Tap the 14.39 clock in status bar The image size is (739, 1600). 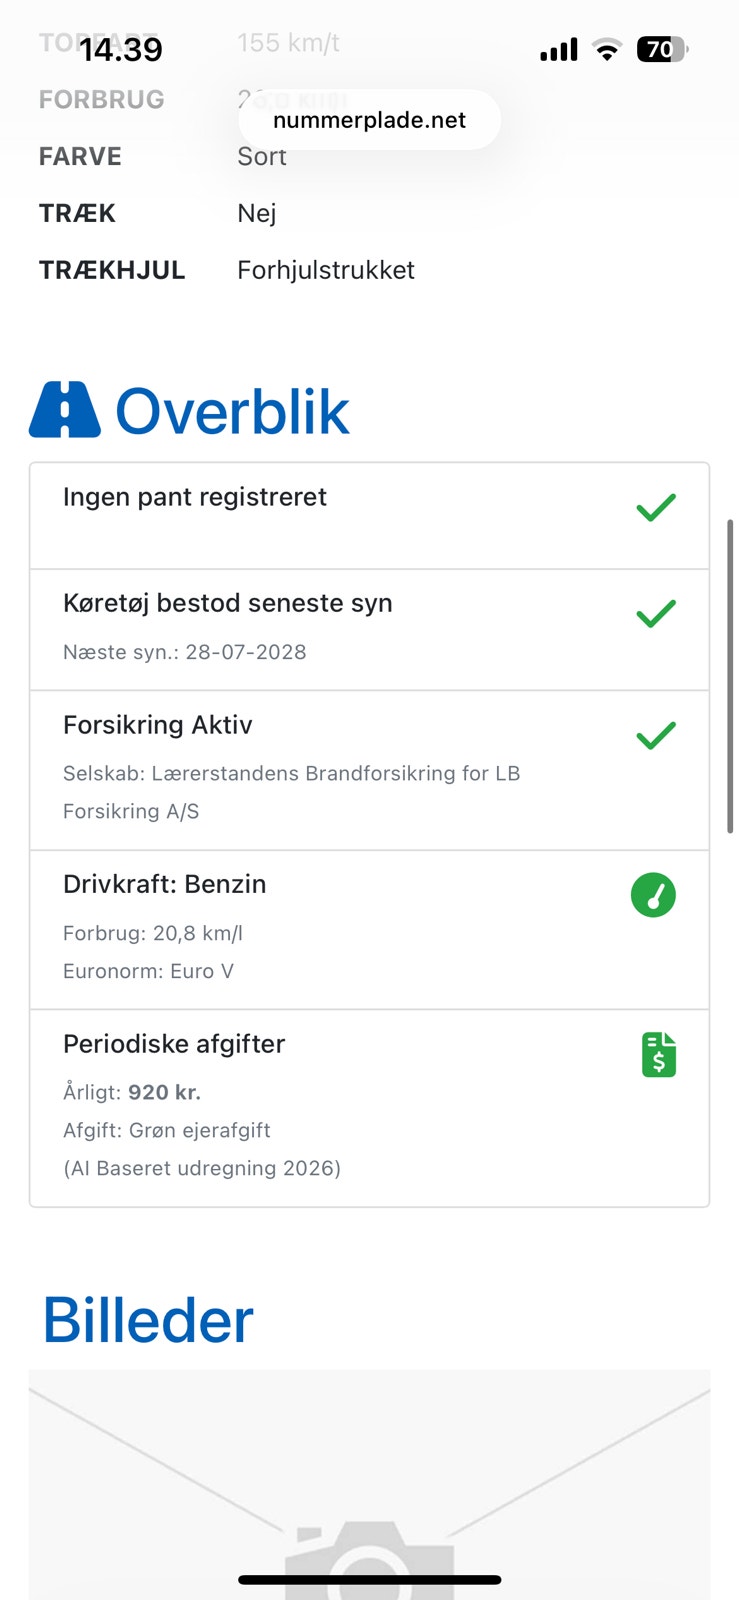[121, 49]
